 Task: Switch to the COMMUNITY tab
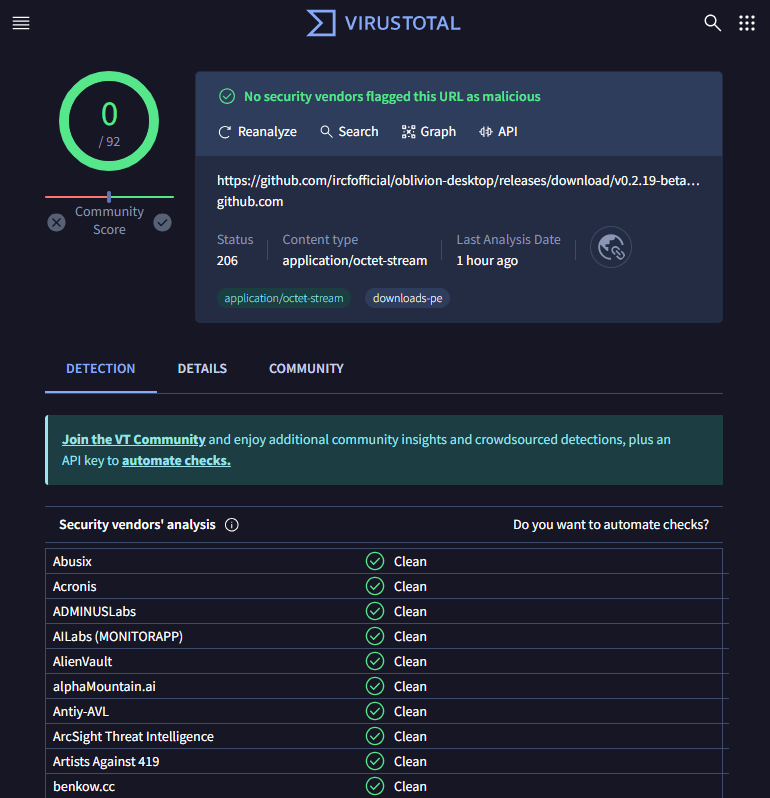(306, 368)
